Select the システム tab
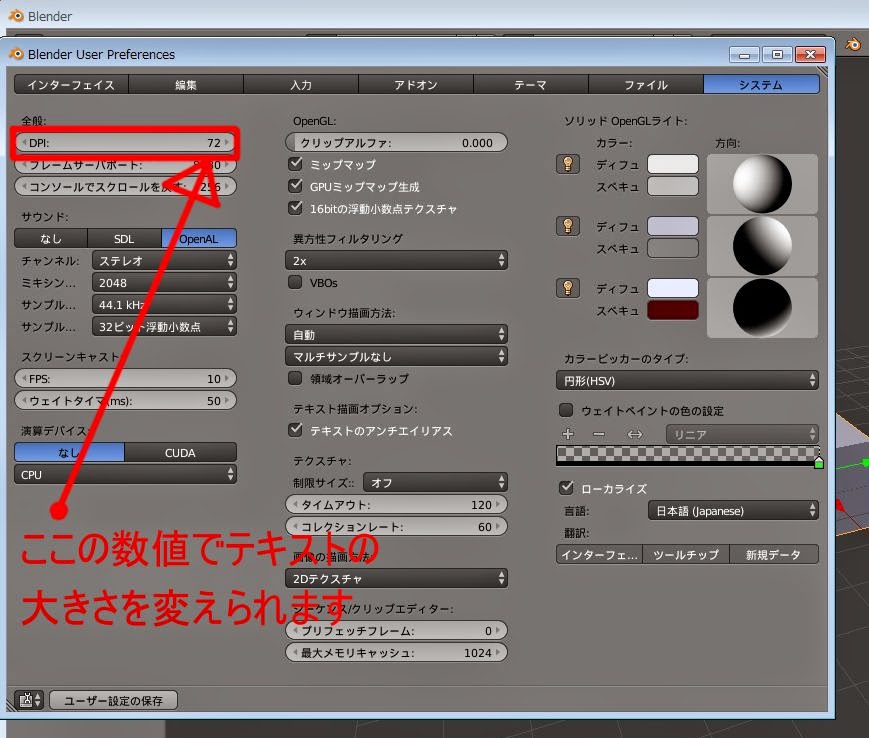Screen dimensions: 869x738 click(x=761, y=85)
